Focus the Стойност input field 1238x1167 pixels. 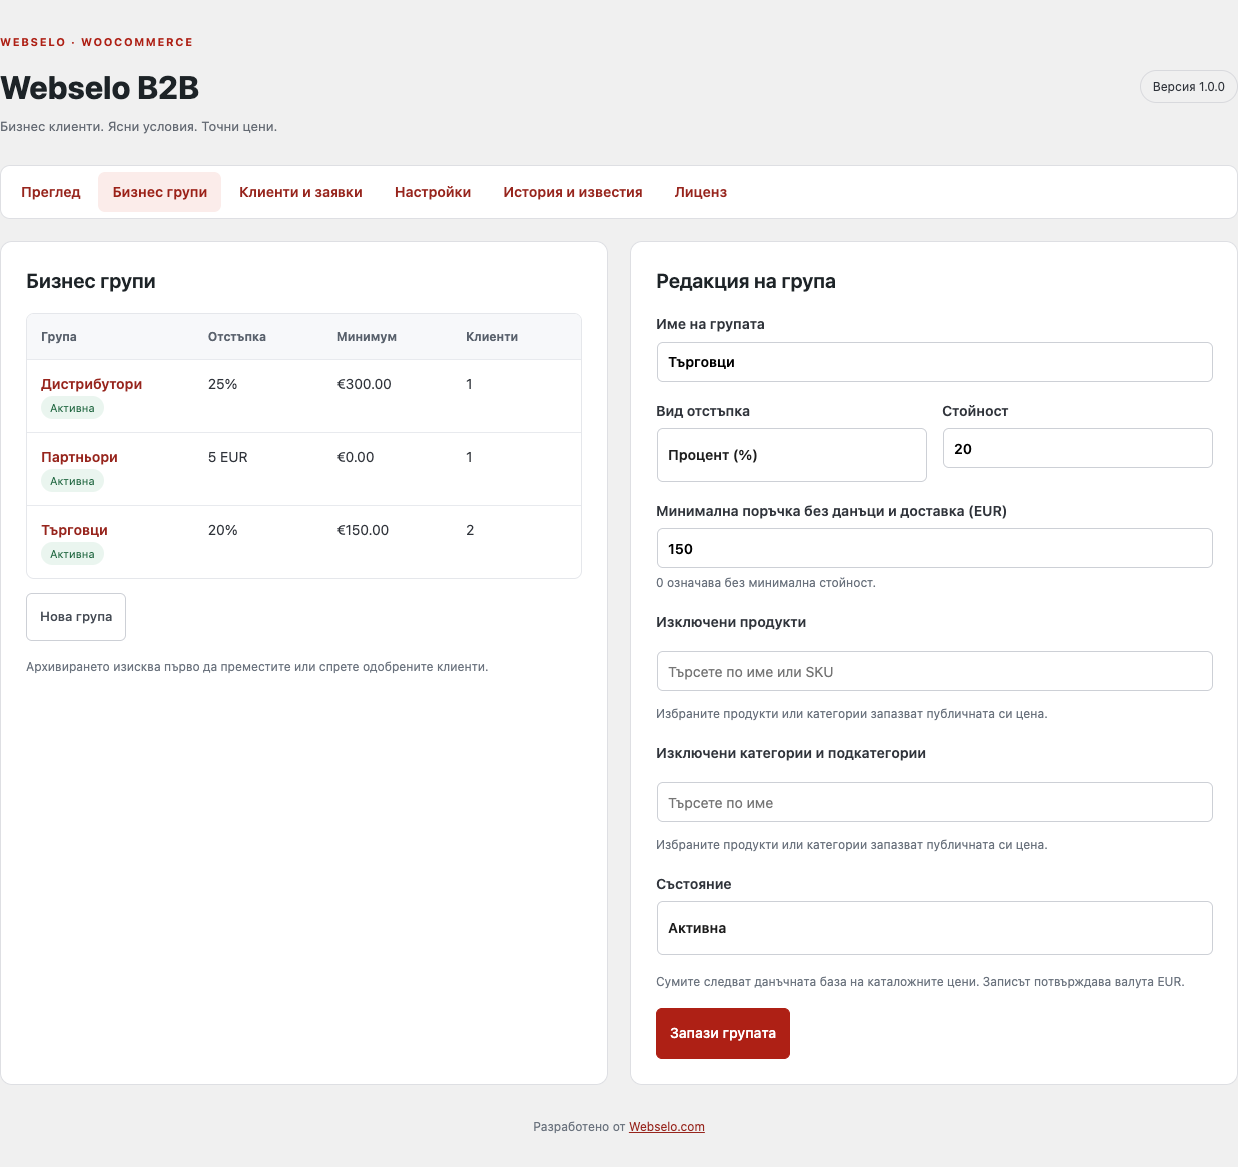coord(1077,448)
